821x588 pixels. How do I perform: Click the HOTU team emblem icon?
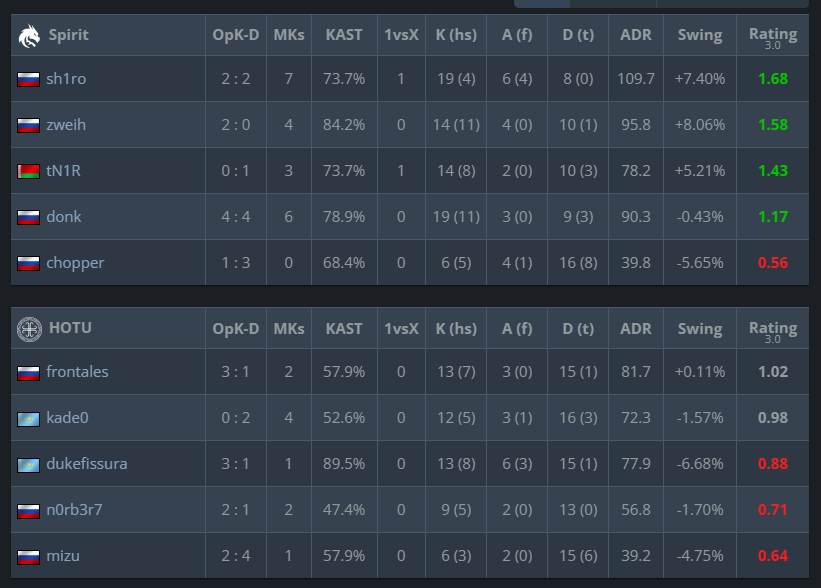pyautogui.click(x=29, y=329)
